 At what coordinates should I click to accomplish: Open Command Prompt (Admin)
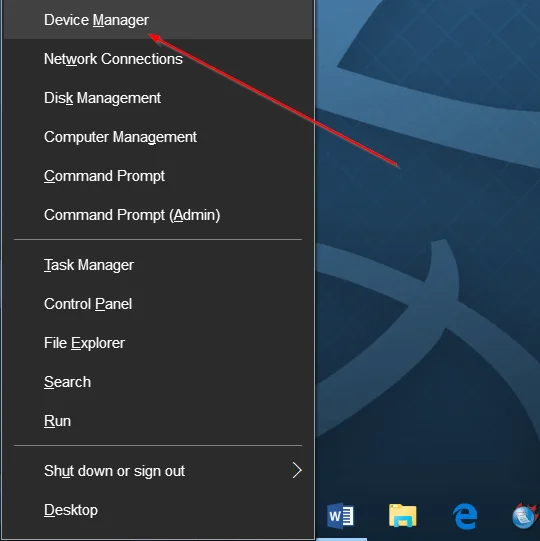coord(158,215)
